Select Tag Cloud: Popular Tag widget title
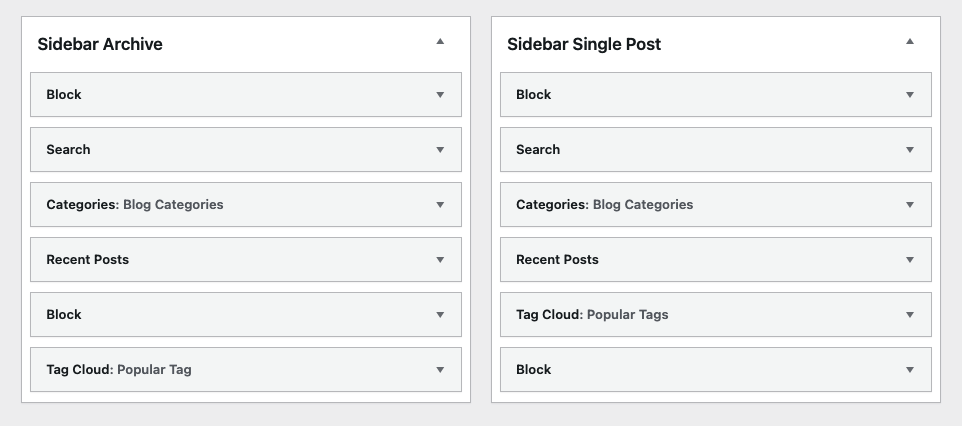The image size is (962, 426). (119, 370)
